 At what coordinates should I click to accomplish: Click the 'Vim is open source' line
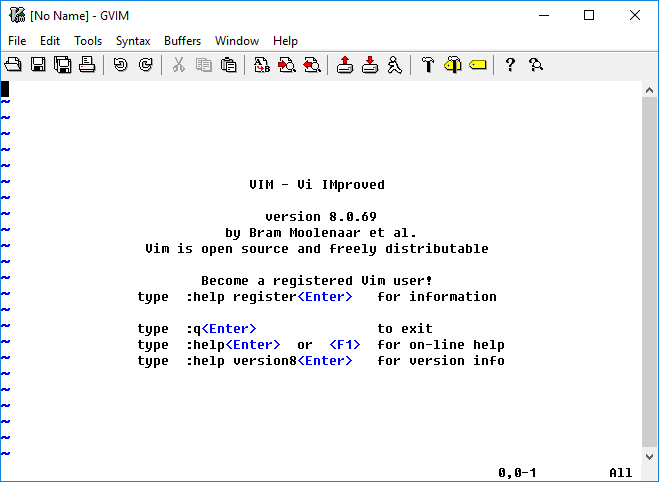tap(317, 249)
